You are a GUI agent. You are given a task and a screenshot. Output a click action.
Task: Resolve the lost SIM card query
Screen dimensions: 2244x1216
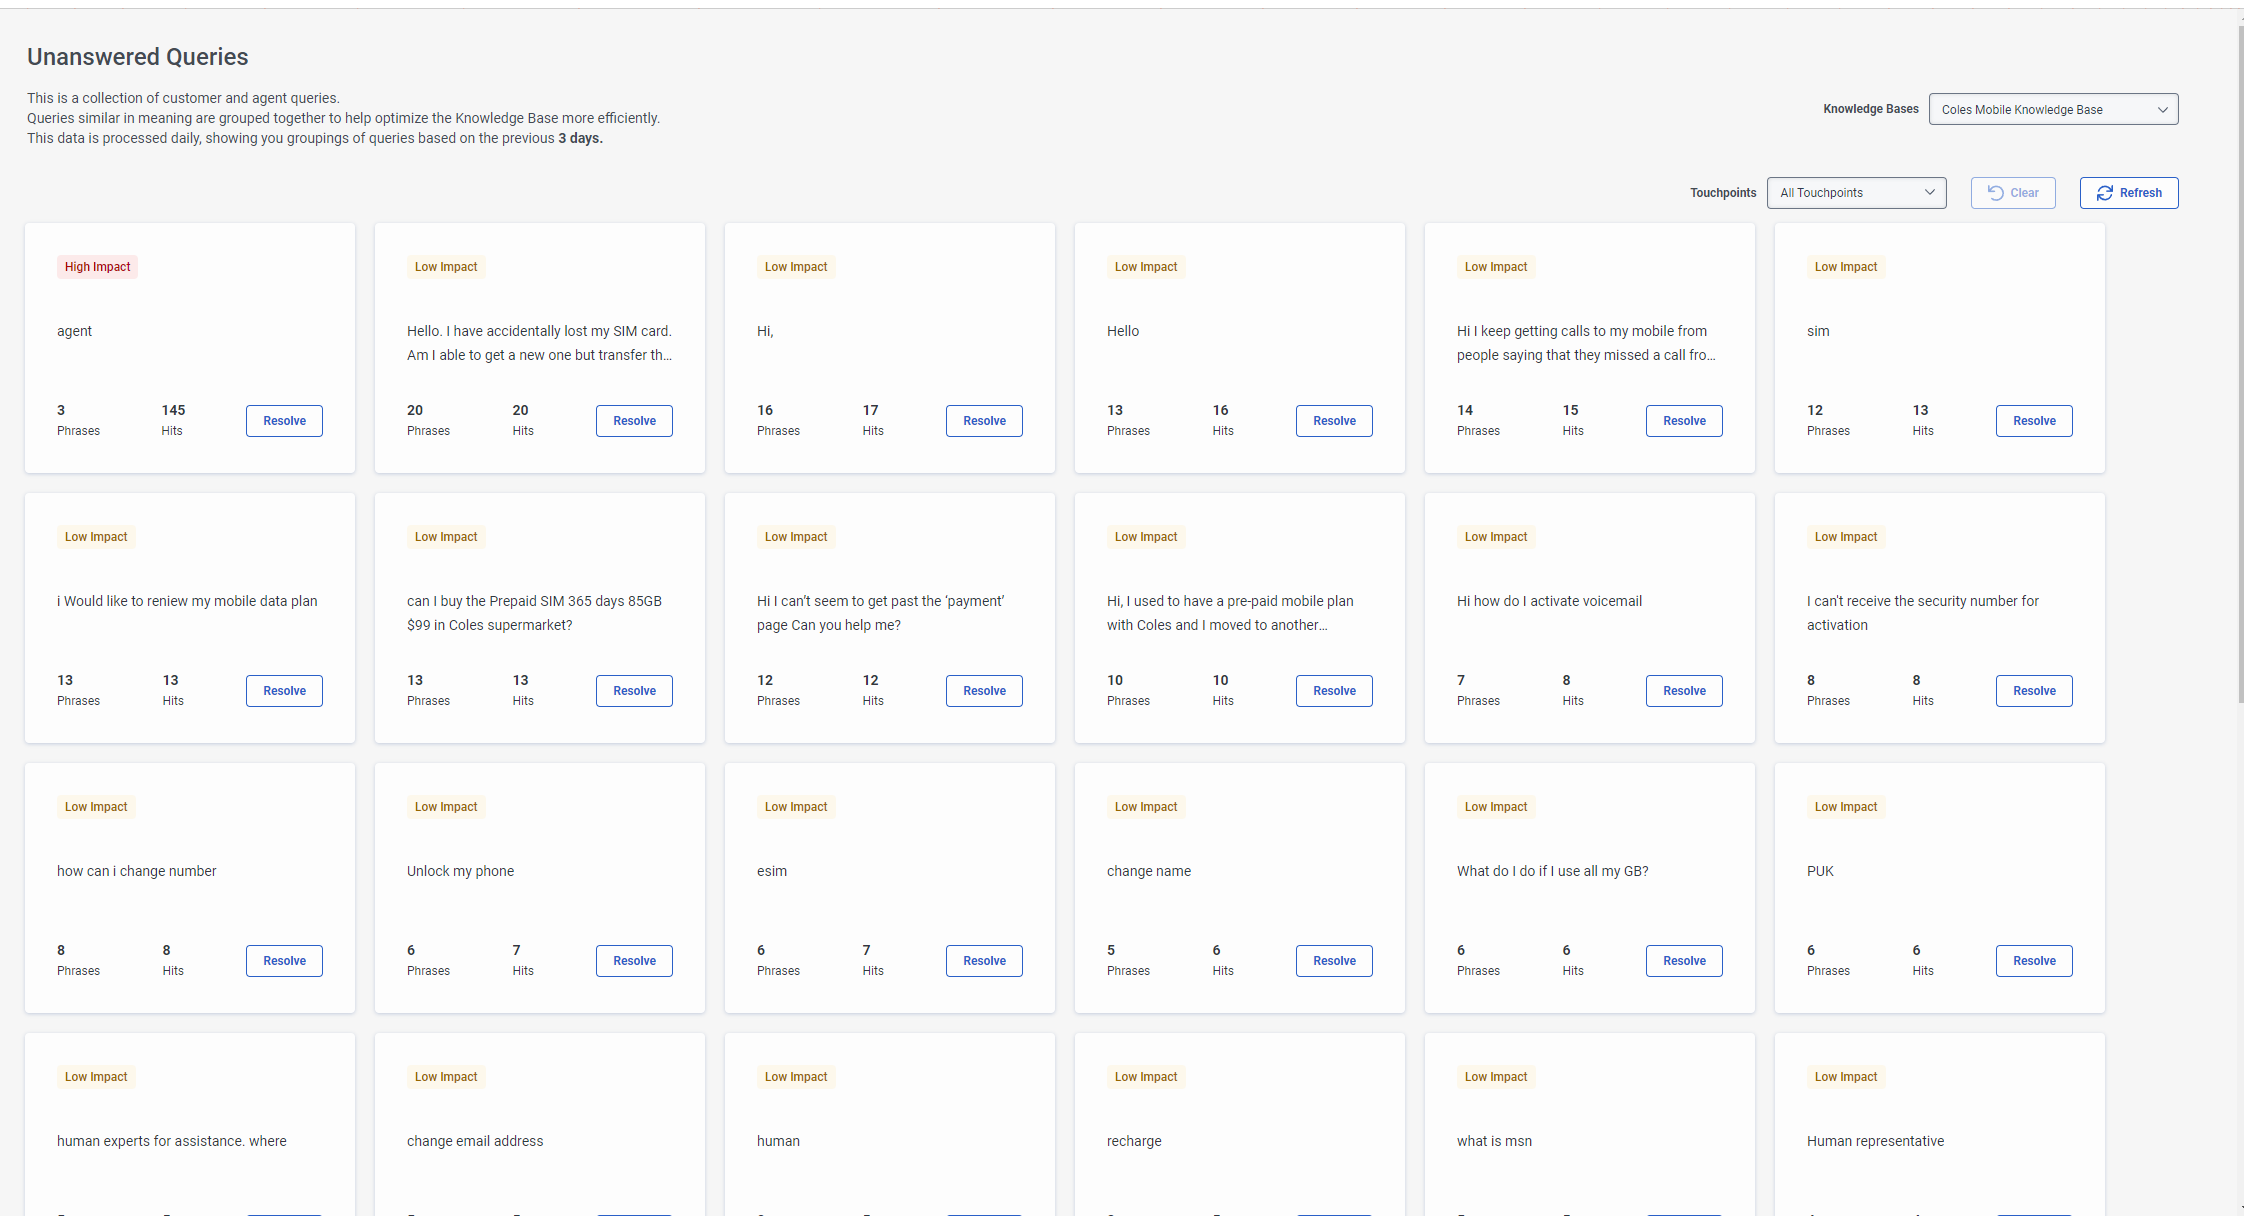tap(634, 421)
